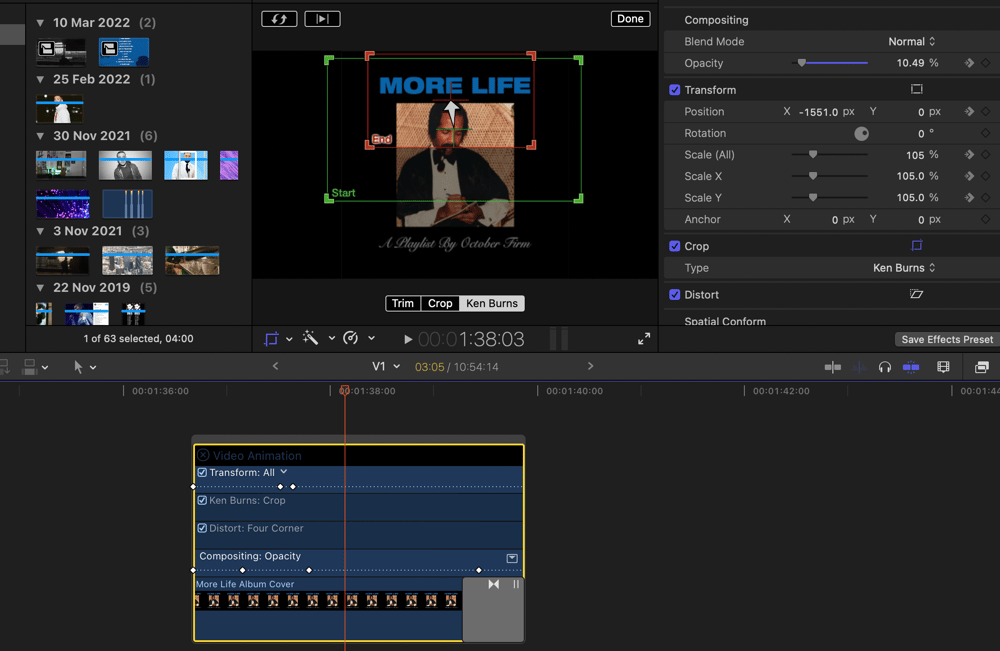The image size is (1000, 651).
Task: Swap Ken Burns start and end frames
Action: pyautogui.click(x=279, y=18)
